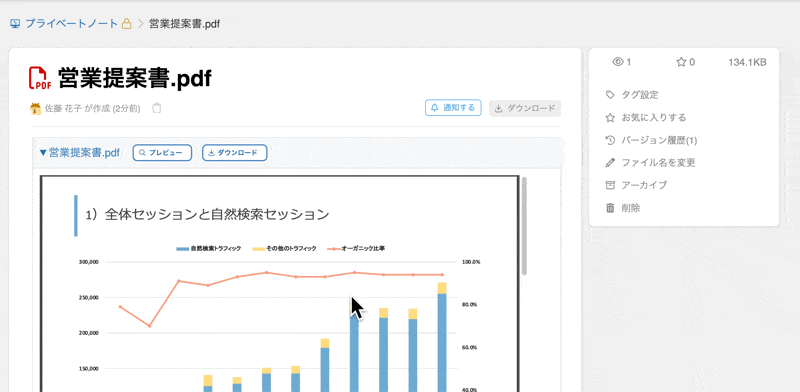Click the trash can icon
Image resolution: width=800 pixels, height=392 pixels.
point(610,208)
